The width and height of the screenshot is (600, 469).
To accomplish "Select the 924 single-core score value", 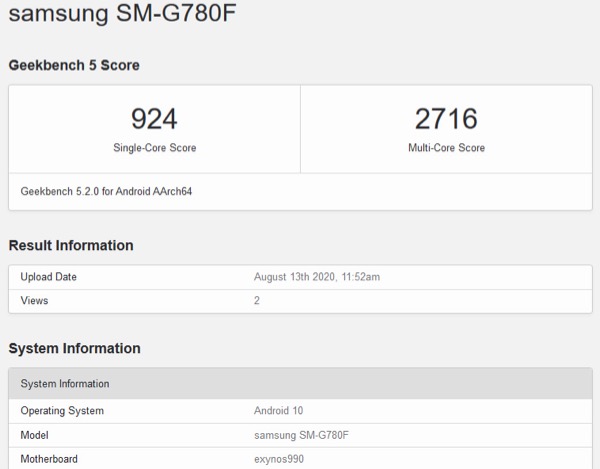I will click(154, 119).
